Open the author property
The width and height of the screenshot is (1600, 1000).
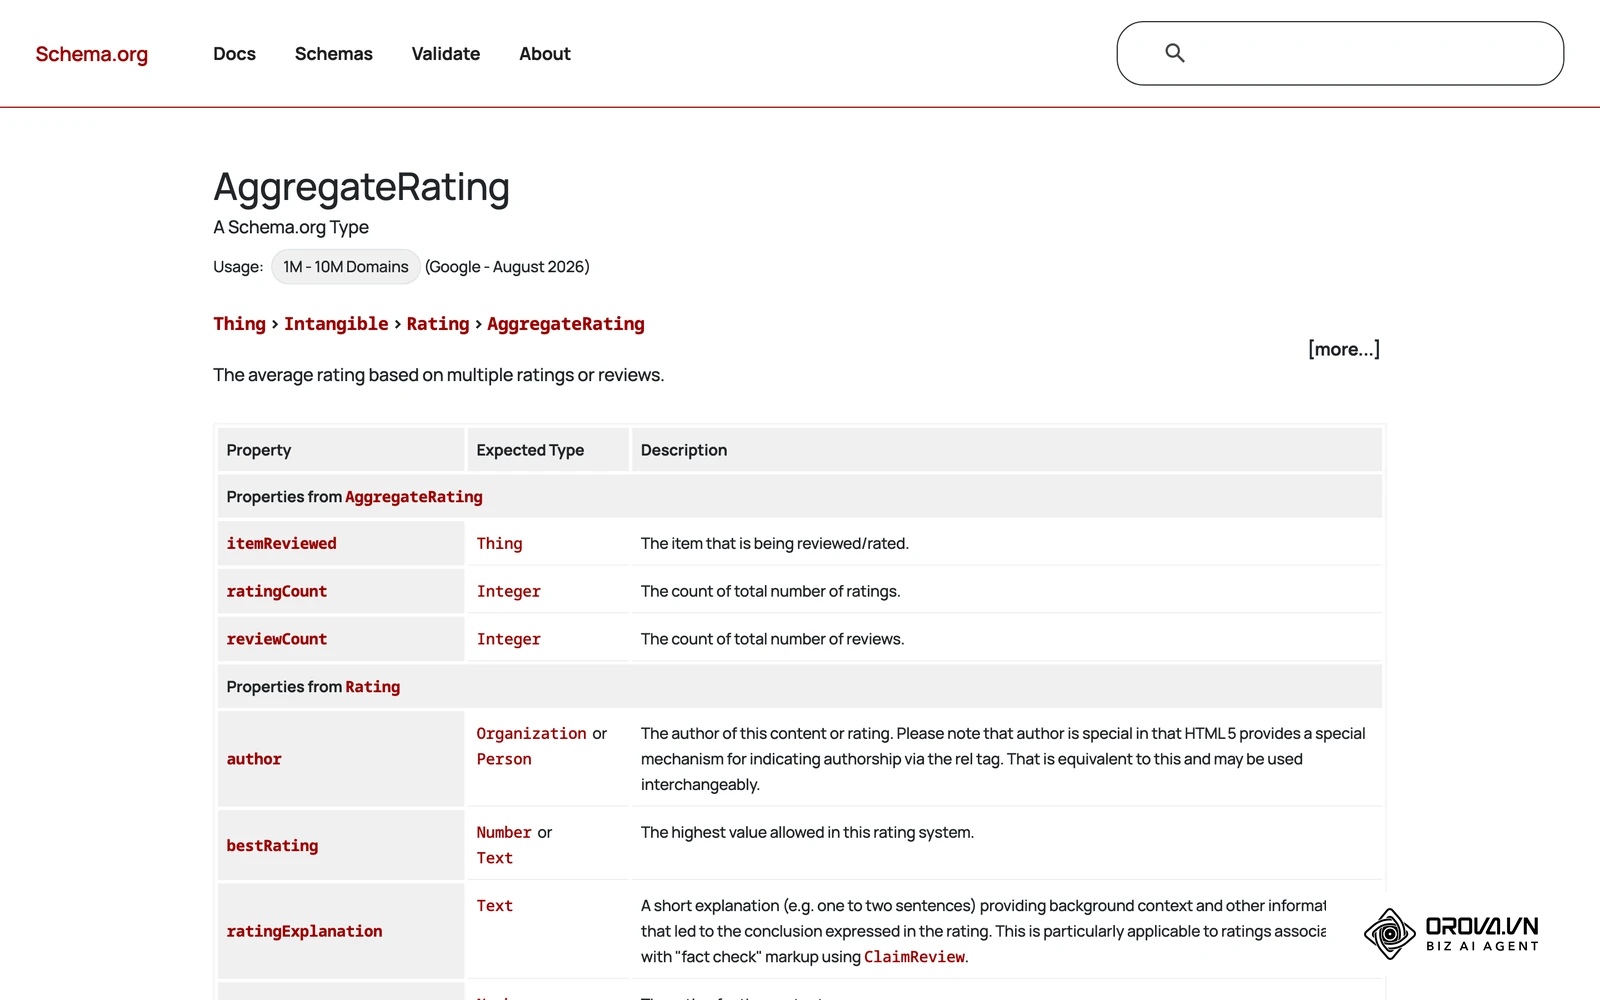point(254,759)
